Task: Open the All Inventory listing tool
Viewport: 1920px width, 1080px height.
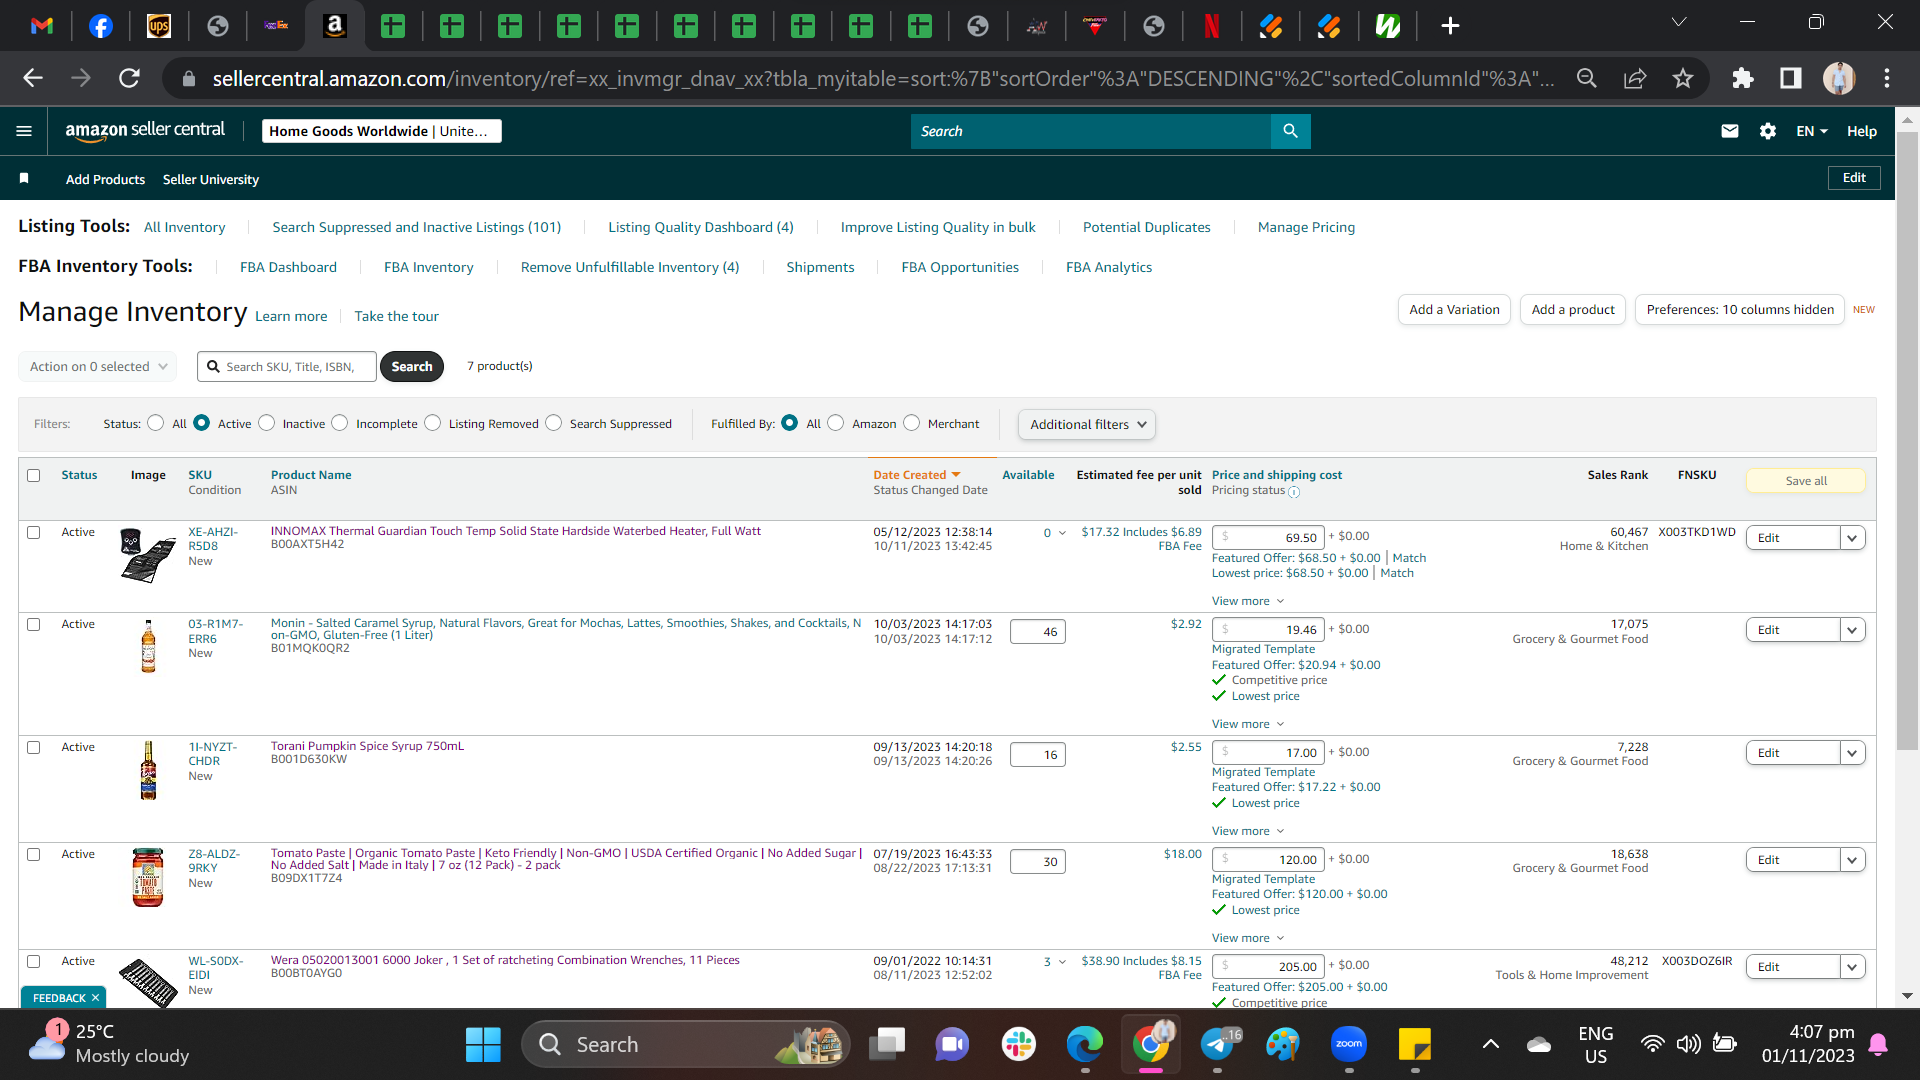Action: [x=185, y=227]
